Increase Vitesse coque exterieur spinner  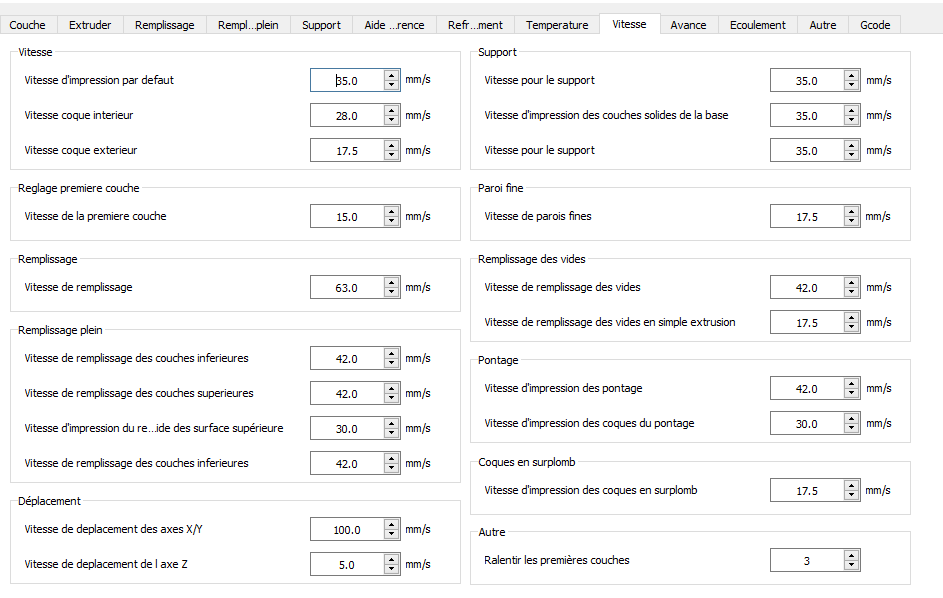[x=391, y=146]
